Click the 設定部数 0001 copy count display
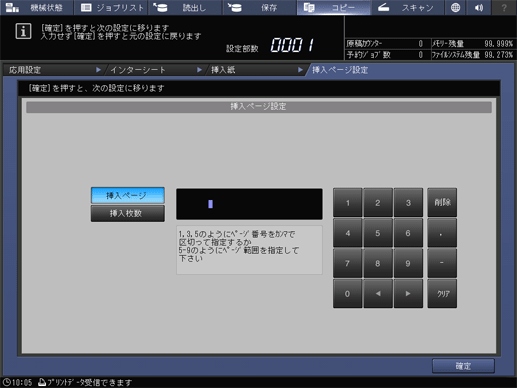This screenshot has height=388, width=517. (271, 45)
